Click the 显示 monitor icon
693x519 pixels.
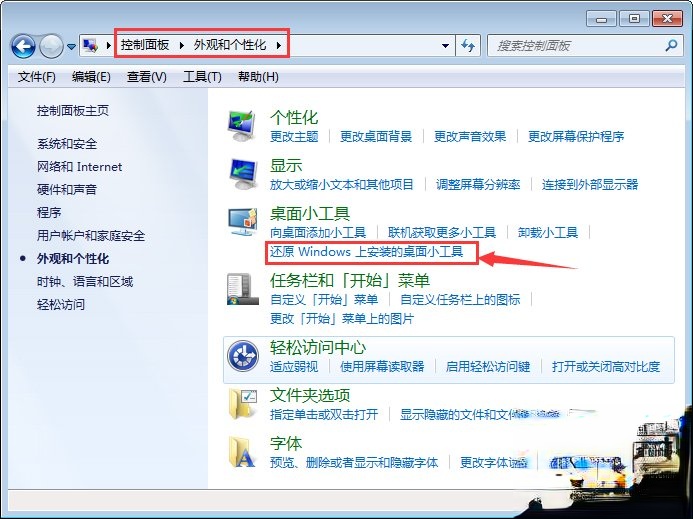242,174
